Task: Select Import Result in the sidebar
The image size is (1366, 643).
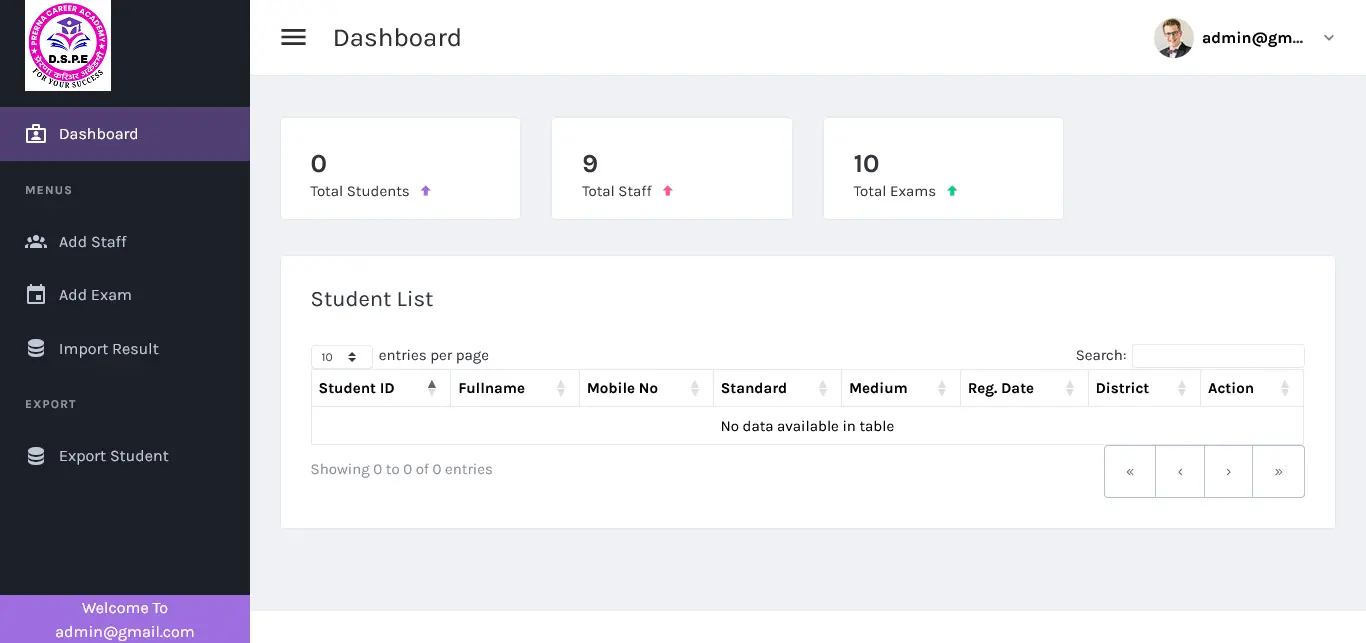Action: pos(109,349)
